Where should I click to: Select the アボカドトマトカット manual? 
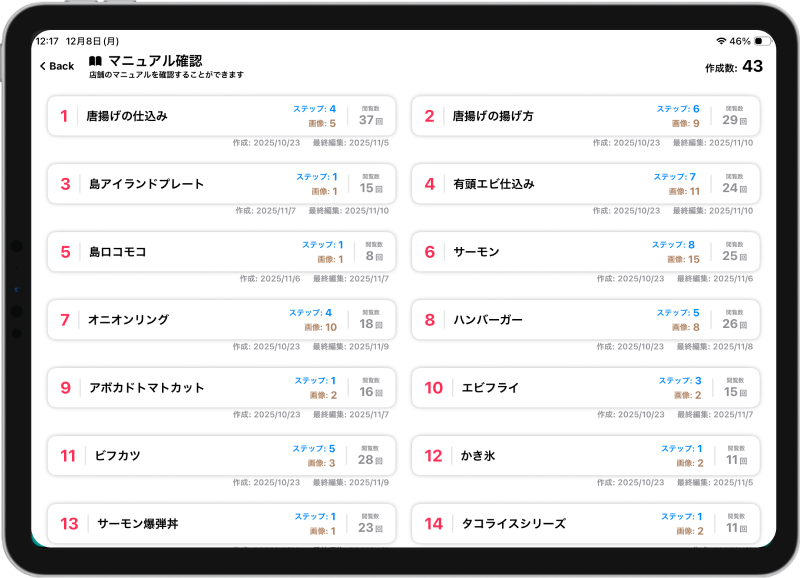(221, 388)
